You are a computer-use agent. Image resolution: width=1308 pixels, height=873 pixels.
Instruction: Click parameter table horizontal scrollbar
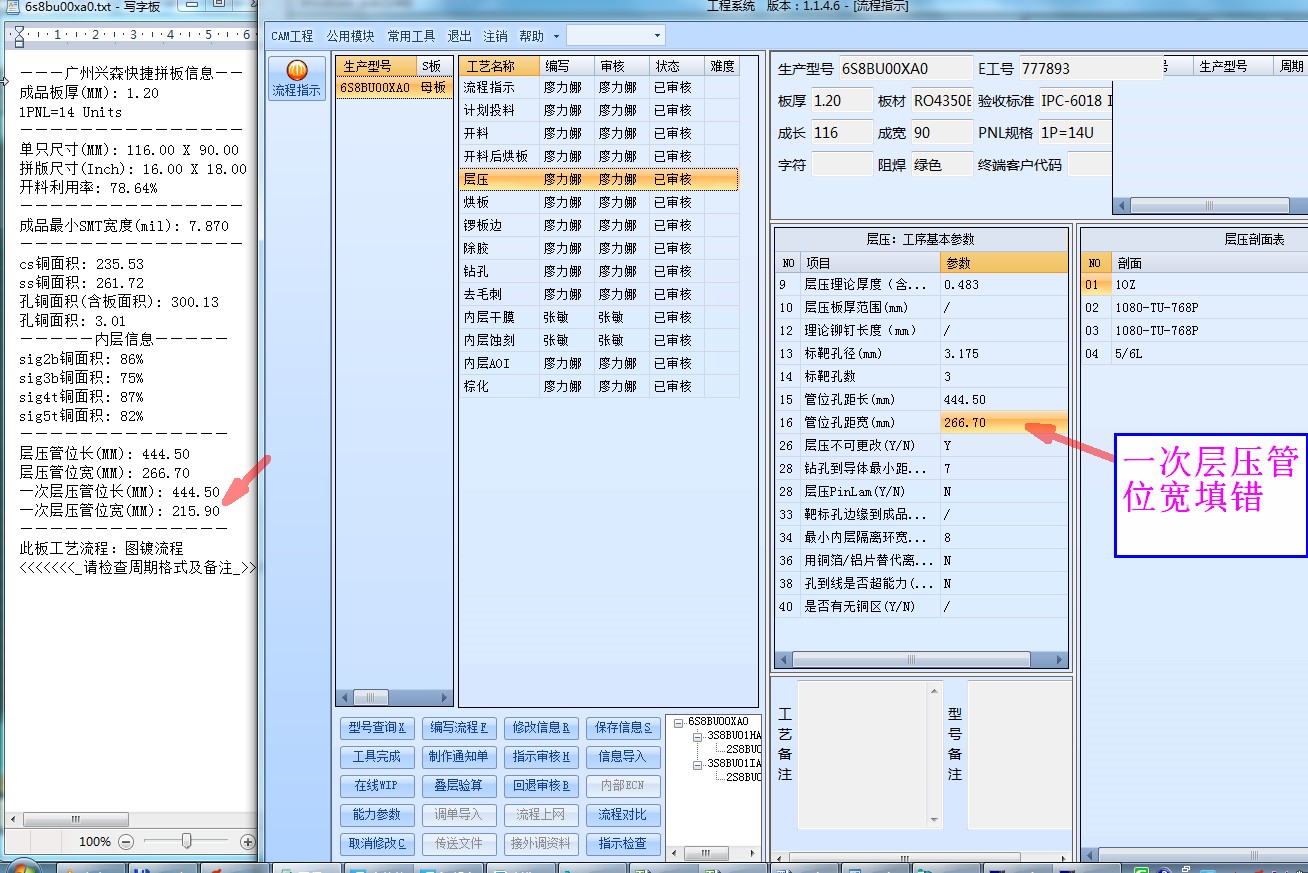click(x=920, y=660)
